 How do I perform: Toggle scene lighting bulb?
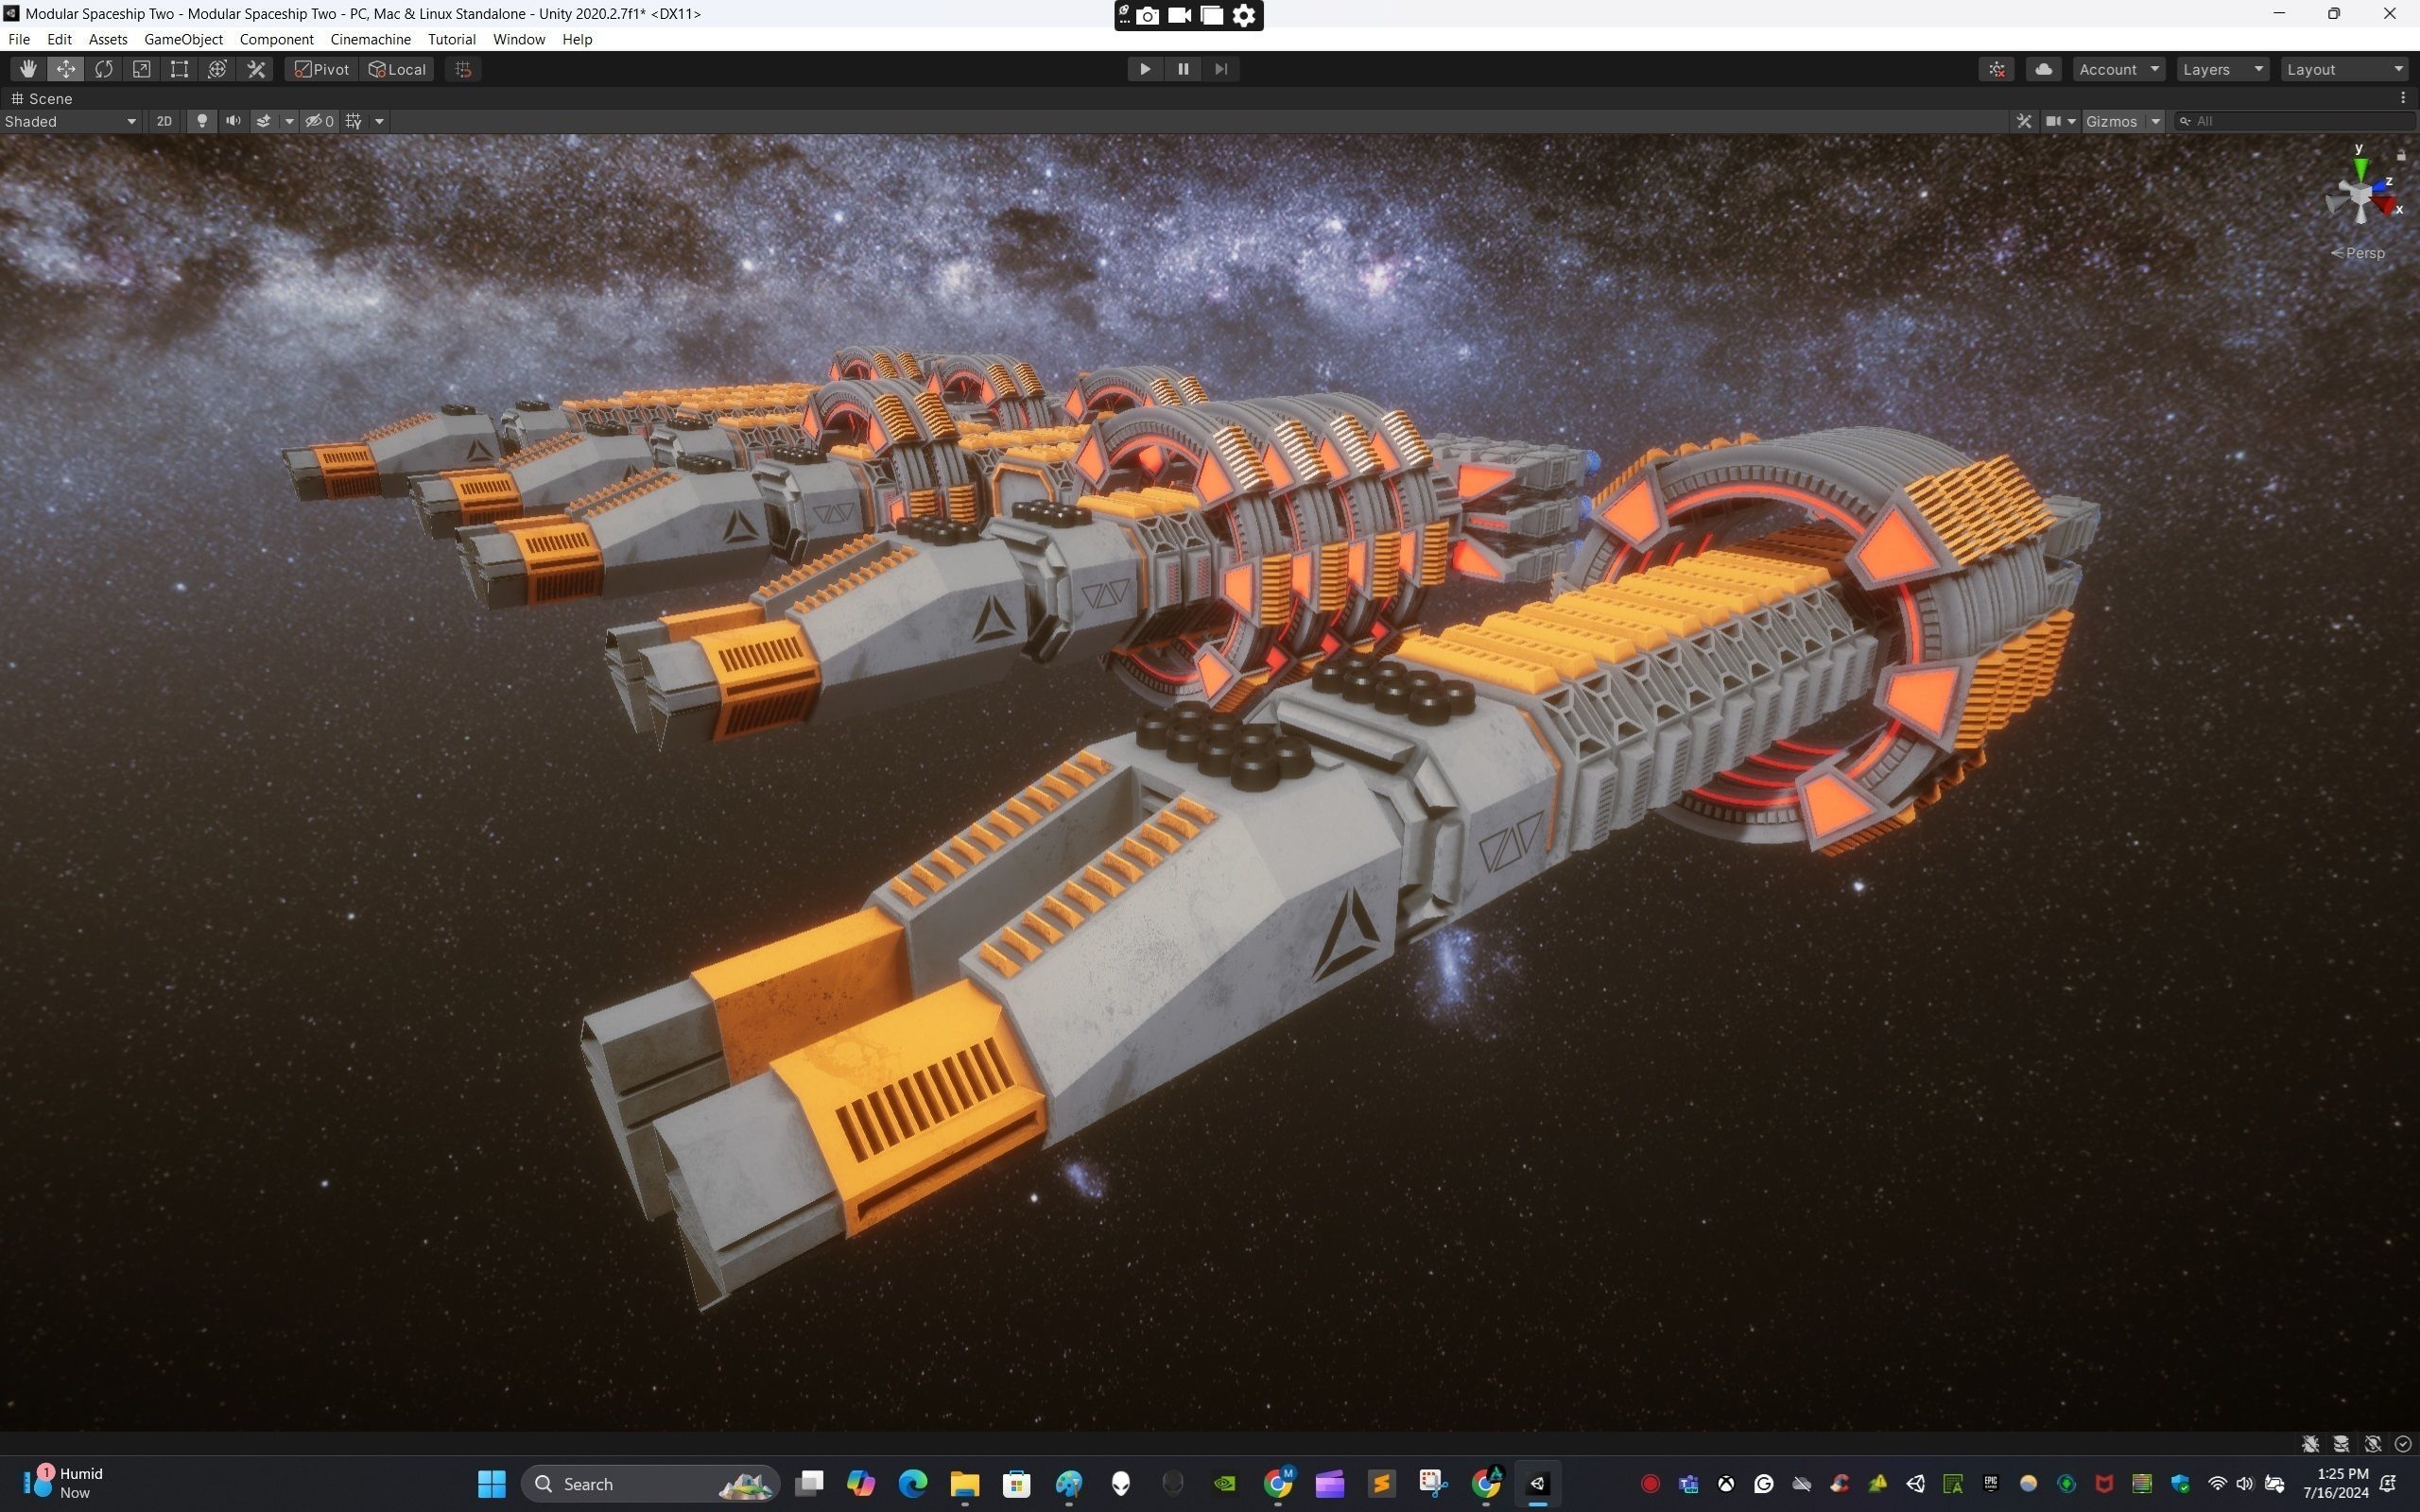(202, 121)
